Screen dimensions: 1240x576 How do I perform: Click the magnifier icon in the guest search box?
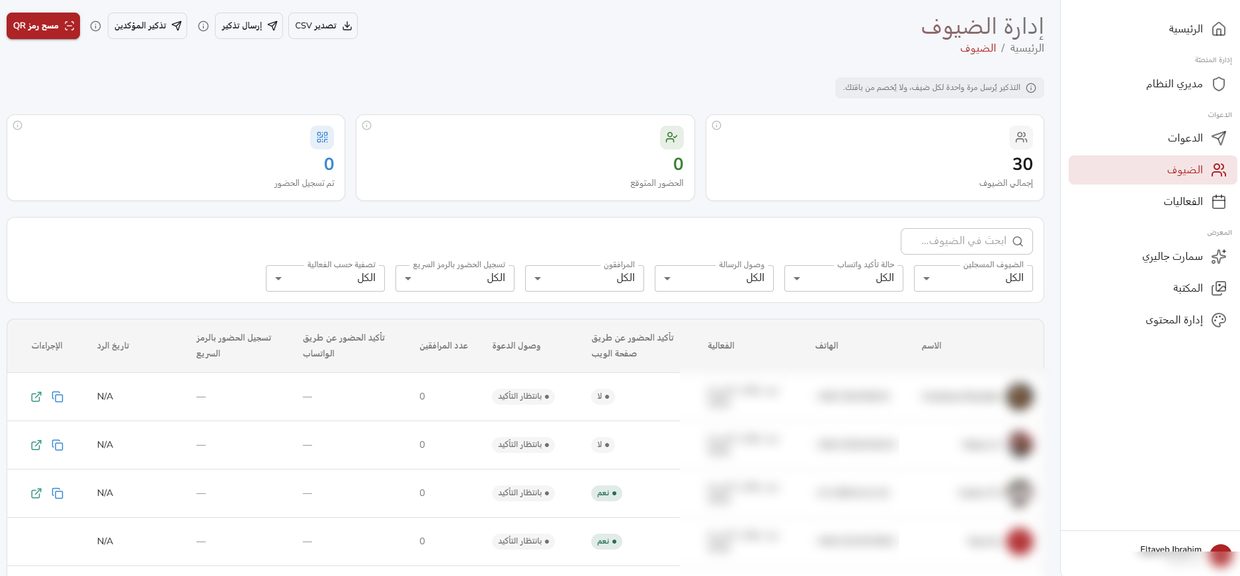tap(1018, 241)
